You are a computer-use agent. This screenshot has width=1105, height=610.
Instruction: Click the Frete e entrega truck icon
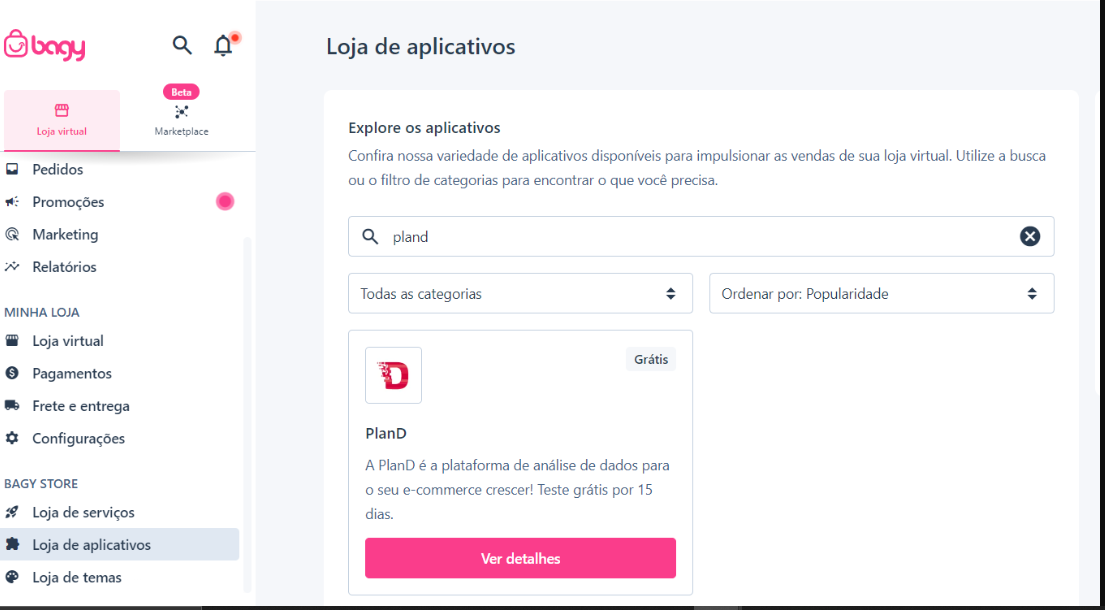tap(12, 406)
